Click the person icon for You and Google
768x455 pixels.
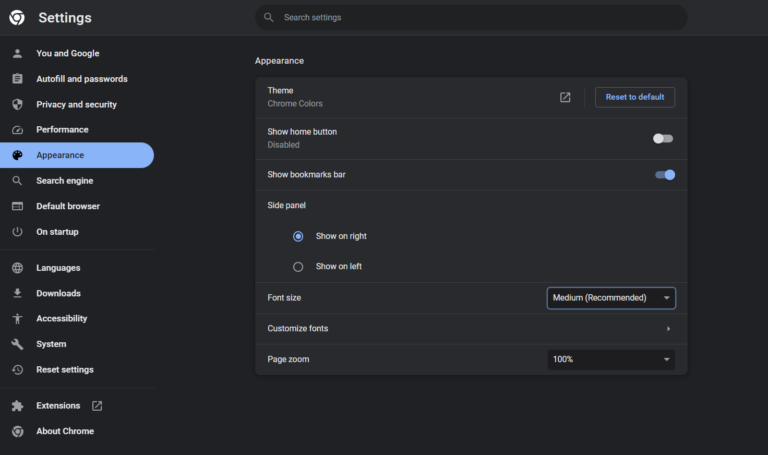tap(17, 54)
